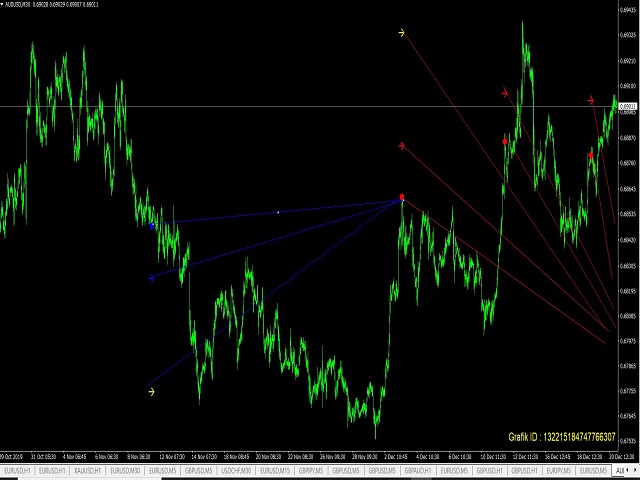The image size is (640, 480).
Task: Click the '28 Nov 09:30' time label
Action: [x=365, y=456]
